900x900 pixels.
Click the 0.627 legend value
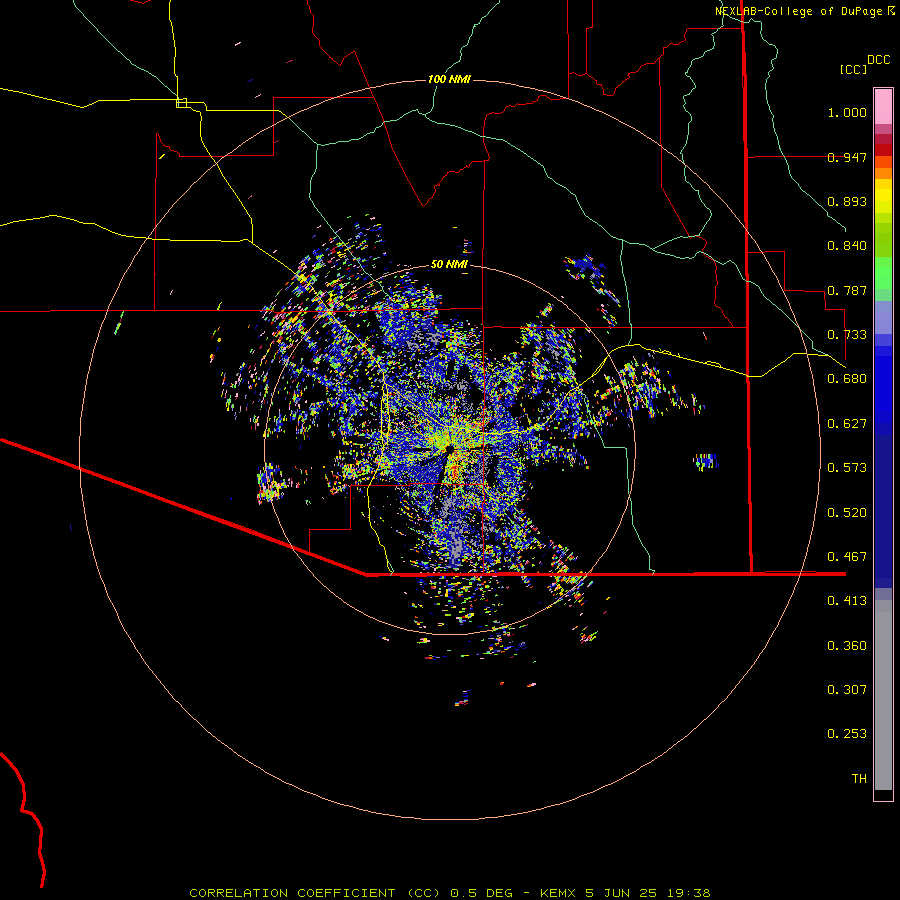coord(847,424)
